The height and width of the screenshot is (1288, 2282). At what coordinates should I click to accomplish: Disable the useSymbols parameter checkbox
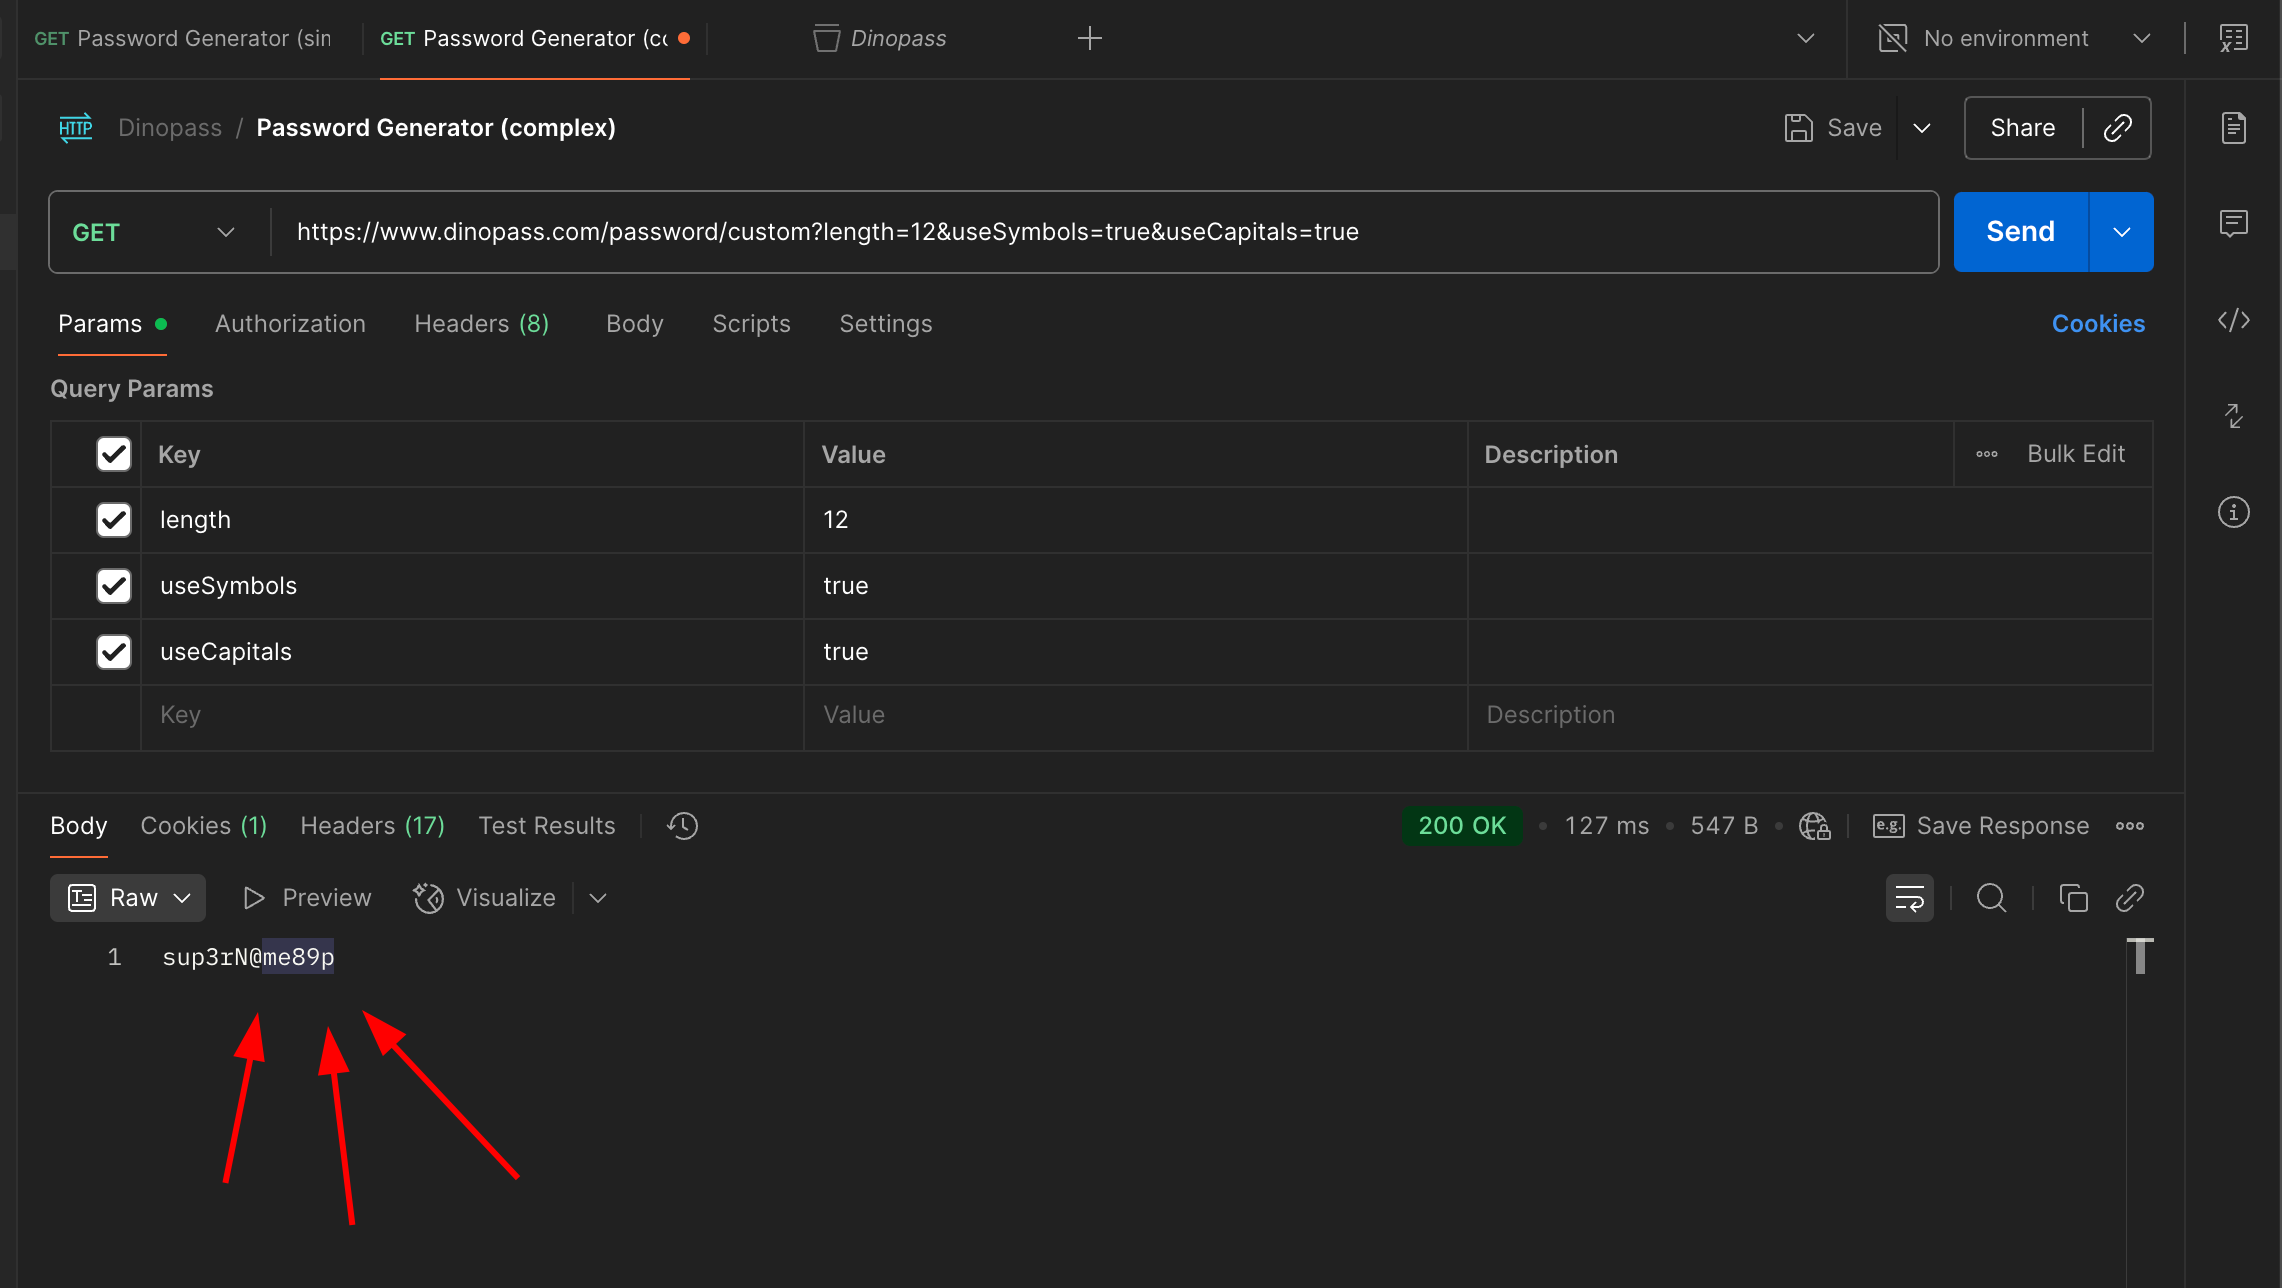114,586
